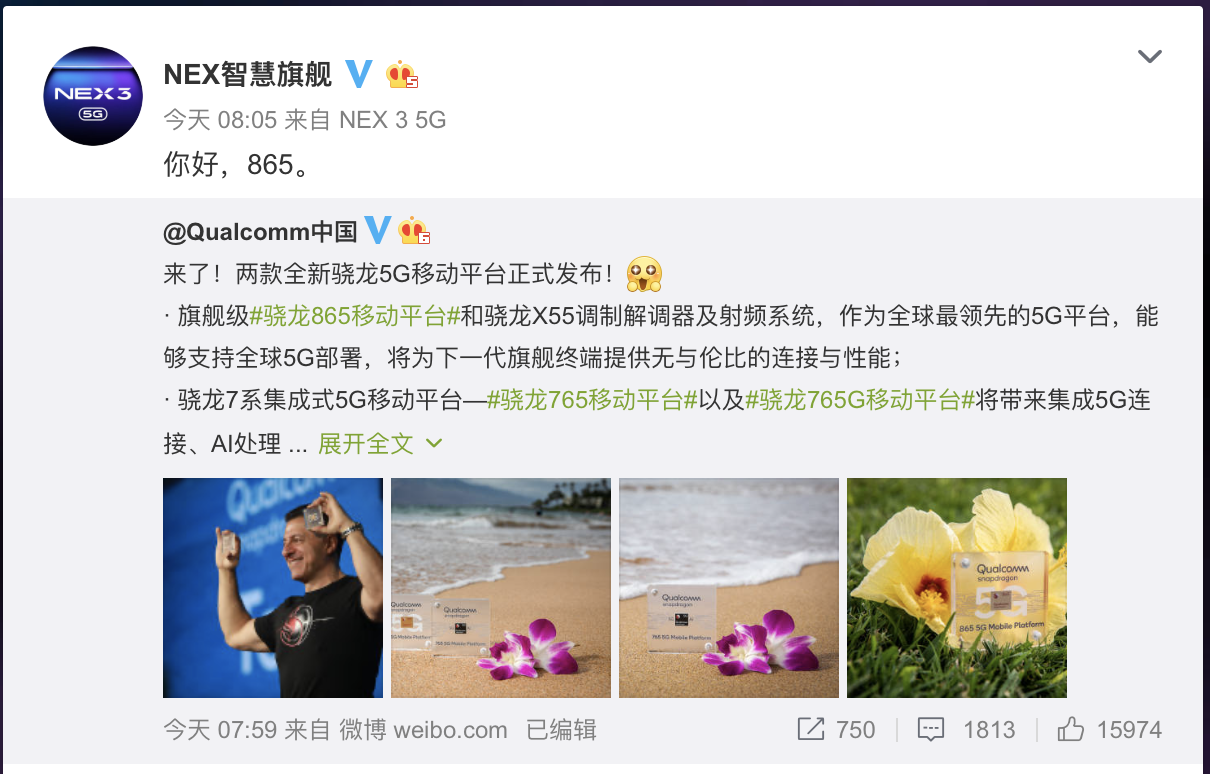Like the post with the thumbs-up icon
This screenshot has height=774, width=1210.
pos(1070,729)
